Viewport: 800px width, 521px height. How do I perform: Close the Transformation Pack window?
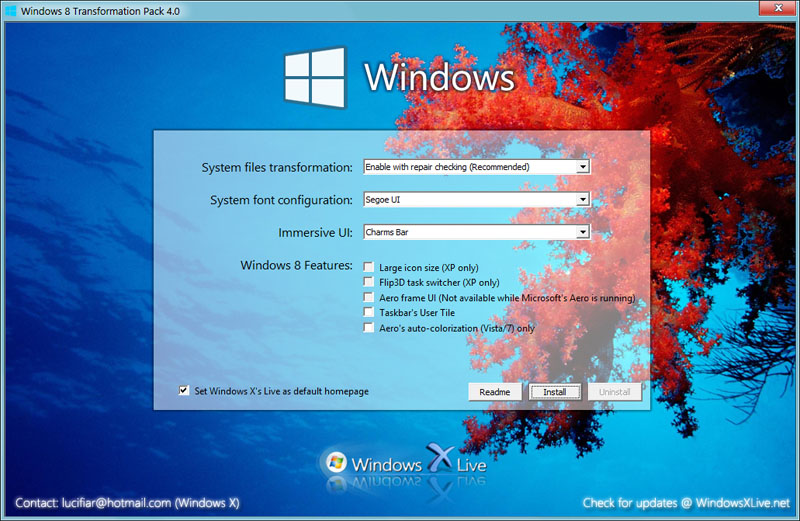[x=778, y=8]
